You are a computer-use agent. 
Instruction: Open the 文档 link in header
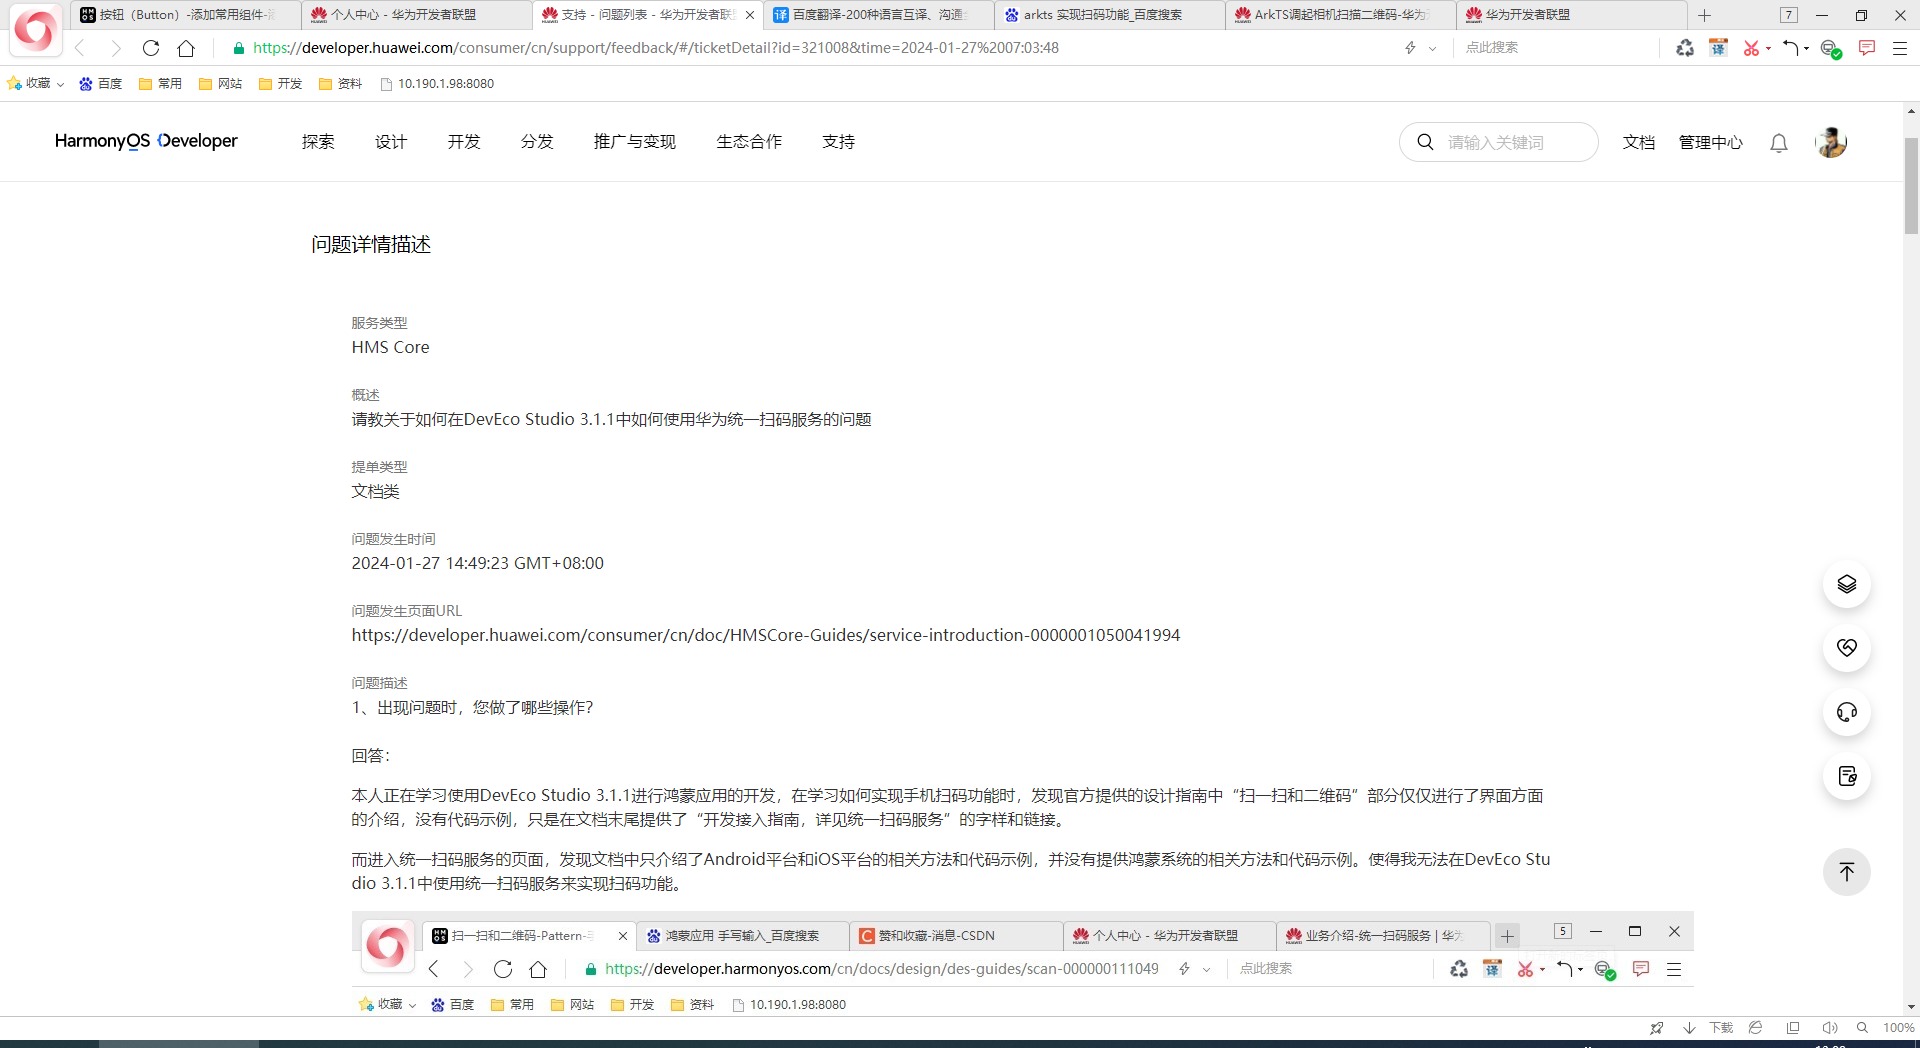[x=1638, y=142]
